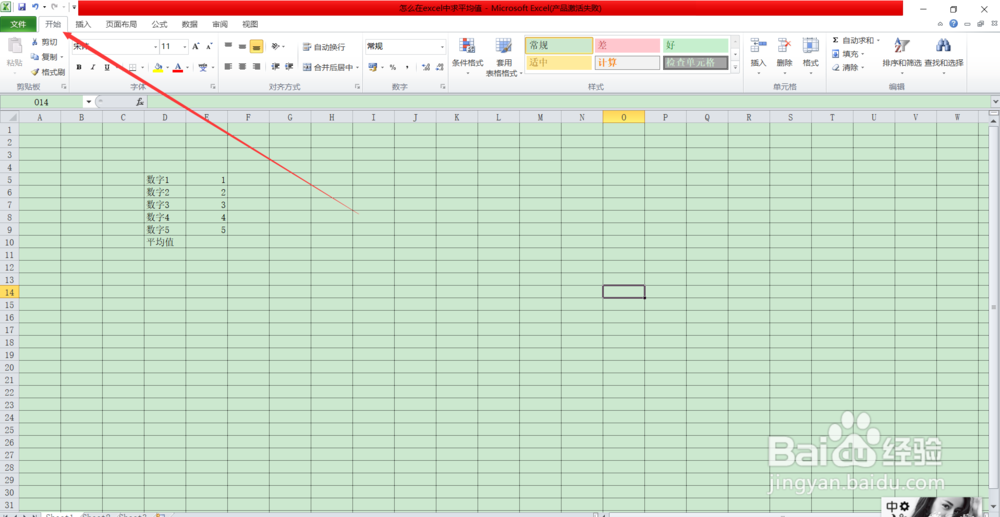This screenshot has height=517, width=1000.
Task: Click Cut (剪切) scissors button
Action: tap(45, 42)
